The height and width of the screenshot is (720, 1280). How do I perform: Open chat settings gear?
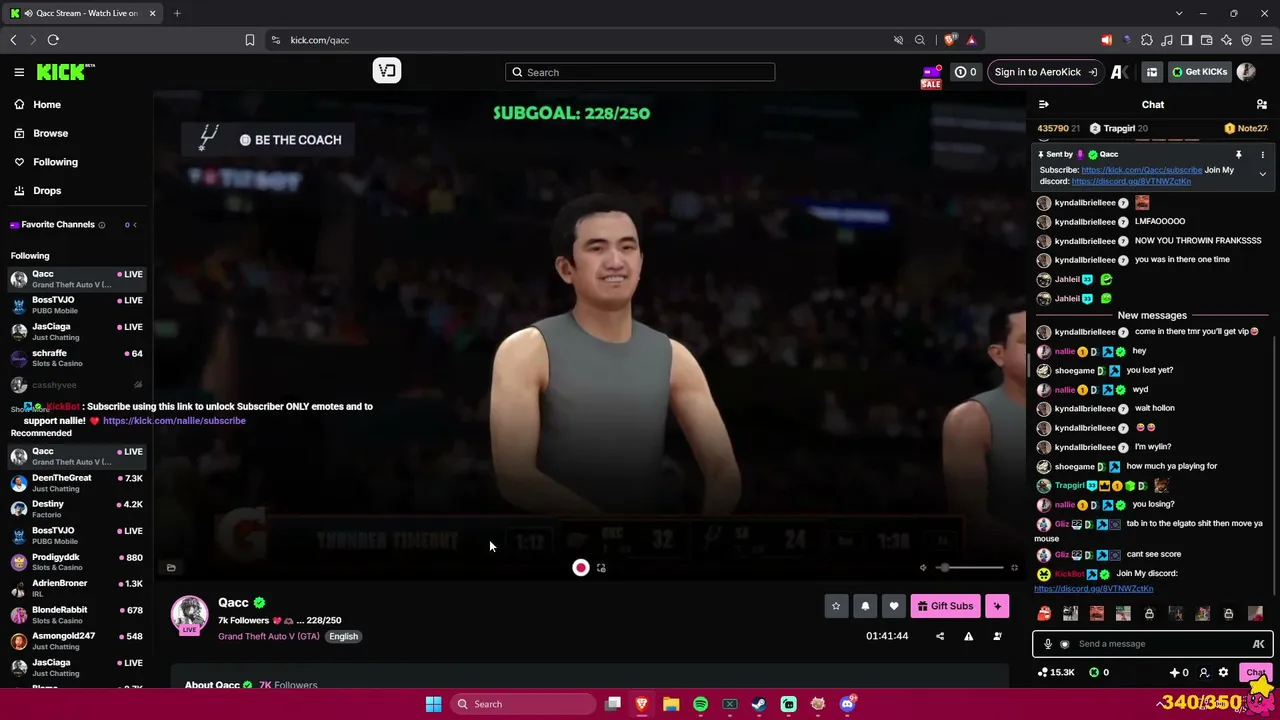1223,673
